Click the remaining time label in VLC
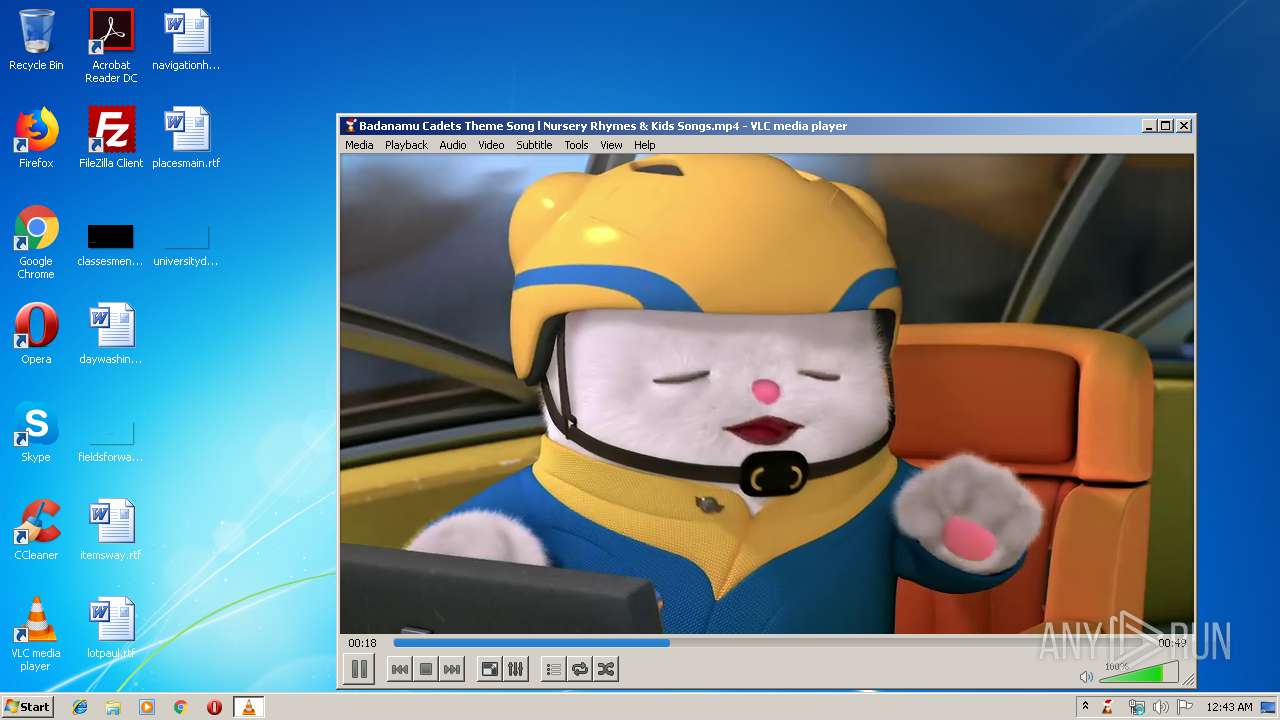Viewport: 1280px width, 720px height. pos(1172,643)
